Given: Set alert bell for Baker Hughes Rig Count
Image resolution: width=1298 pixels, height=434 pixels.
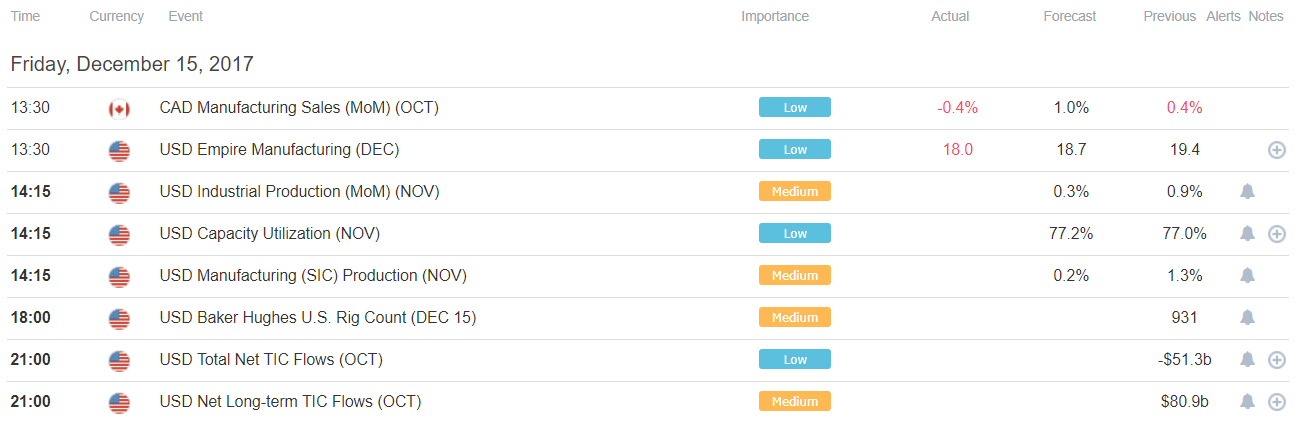Looking at the screenshot, I should [x=1247, y=318].
